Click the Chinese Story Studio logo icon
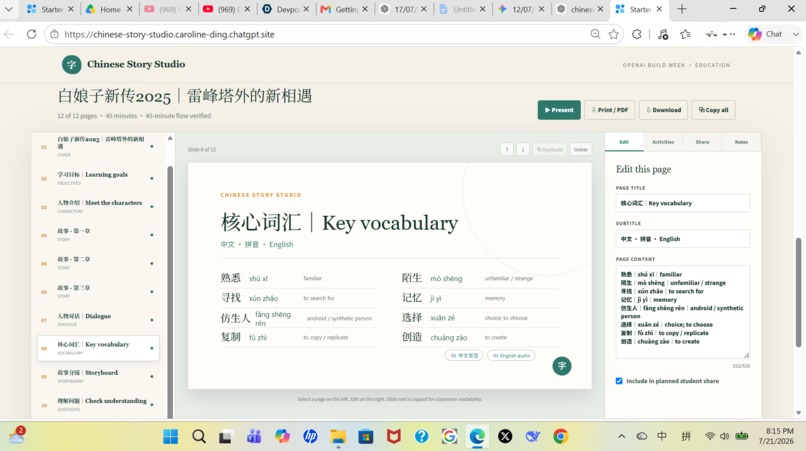This screenshot has width=806, height=451. pos(71,65)
